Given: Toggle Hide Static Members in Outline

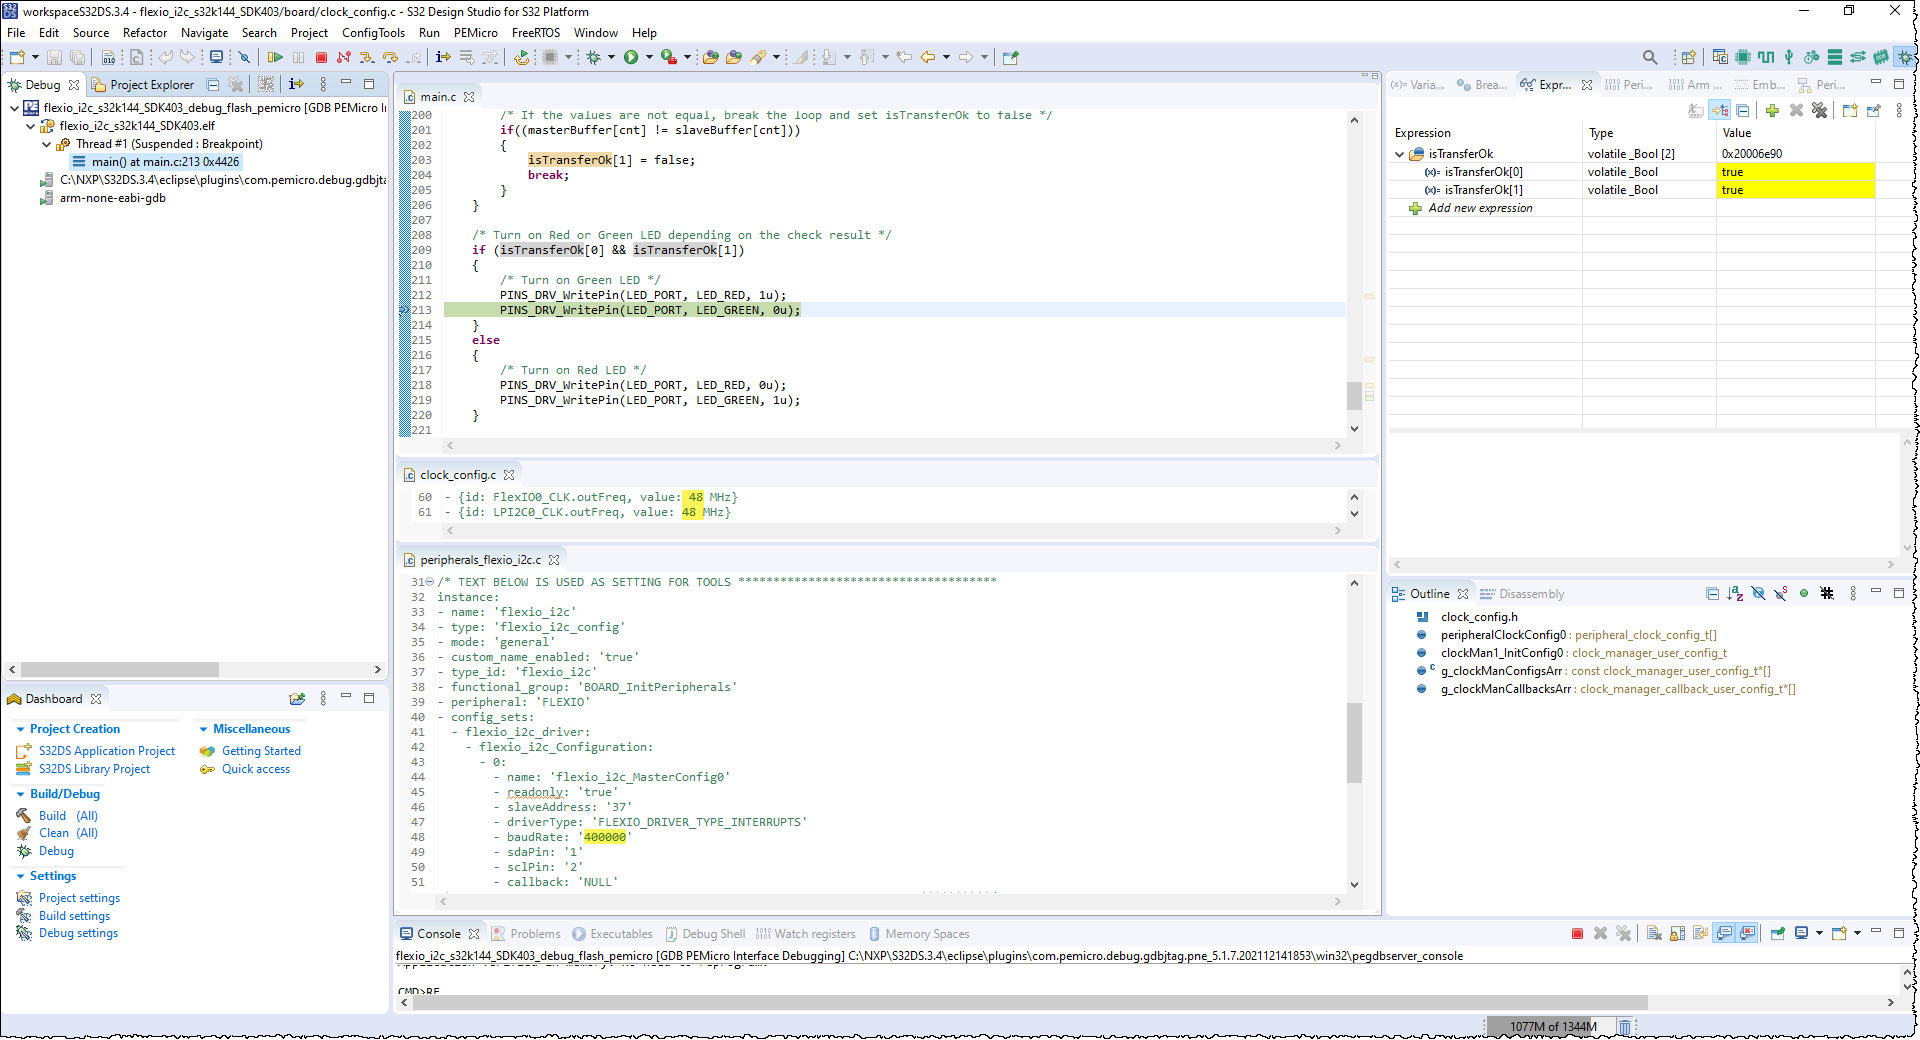Looking at the screenshot, I should click(x=1781, y=594).
